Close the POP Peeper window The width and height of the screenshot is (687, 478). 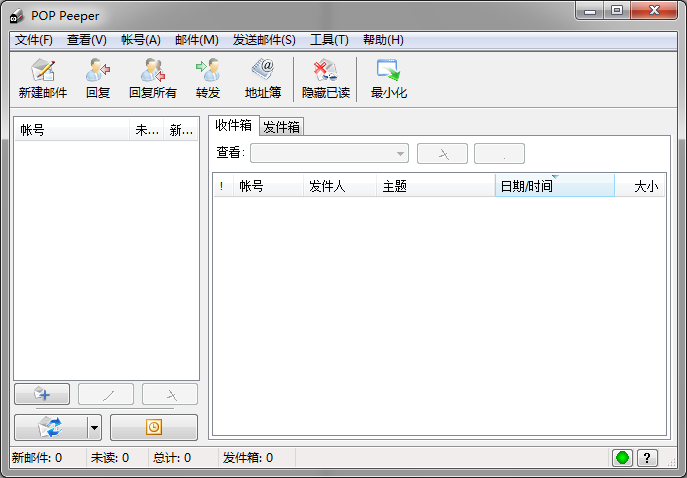(654, 10)
